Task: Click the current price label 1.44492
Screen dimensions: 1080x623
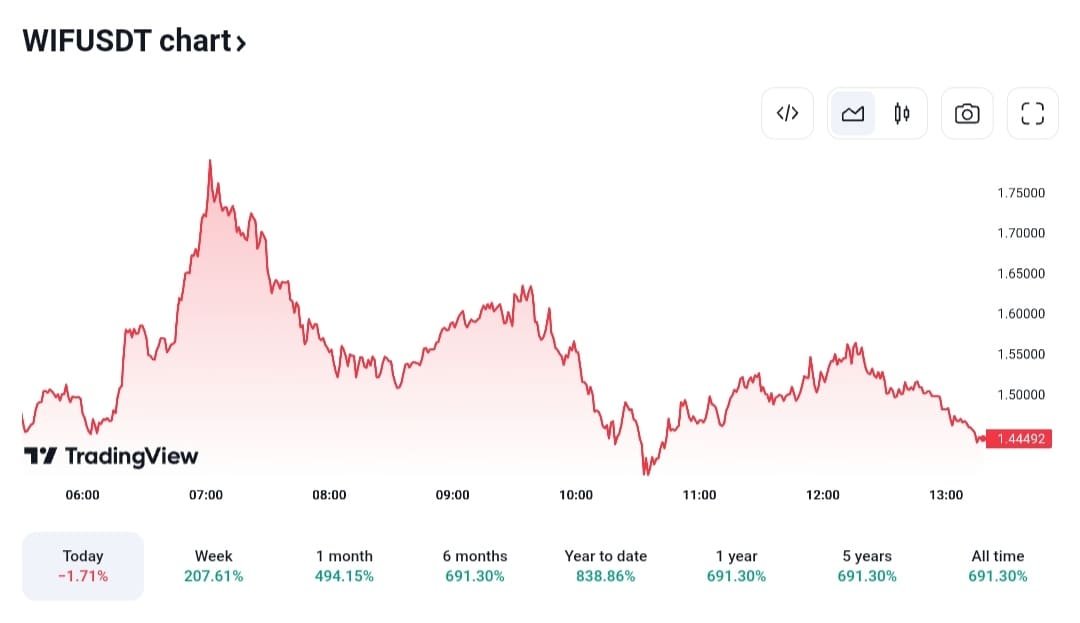Action: pos(1019,438)
